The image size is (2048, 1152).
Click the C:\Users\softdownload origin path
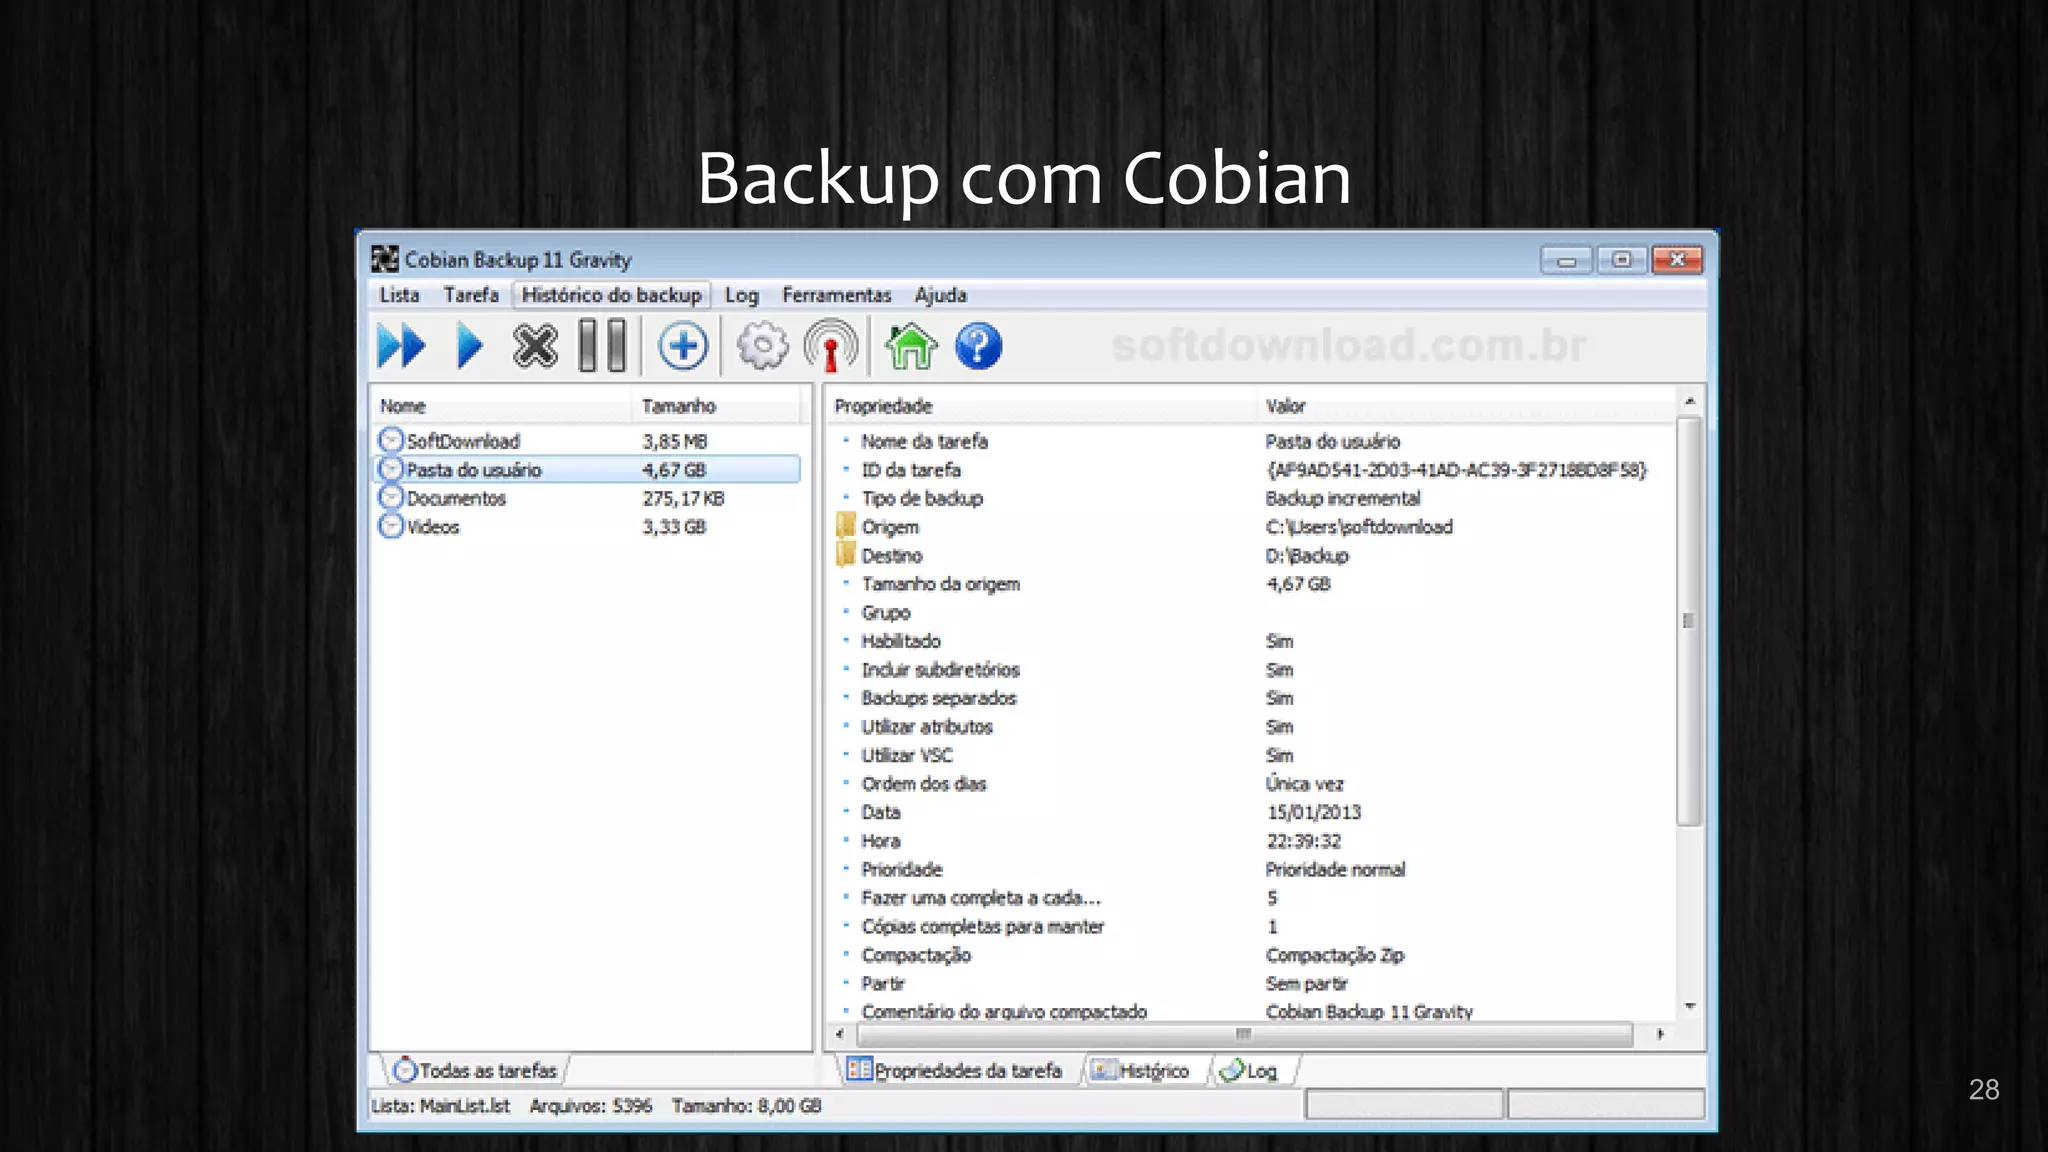pyautogui.click(x=1358, y=526)
